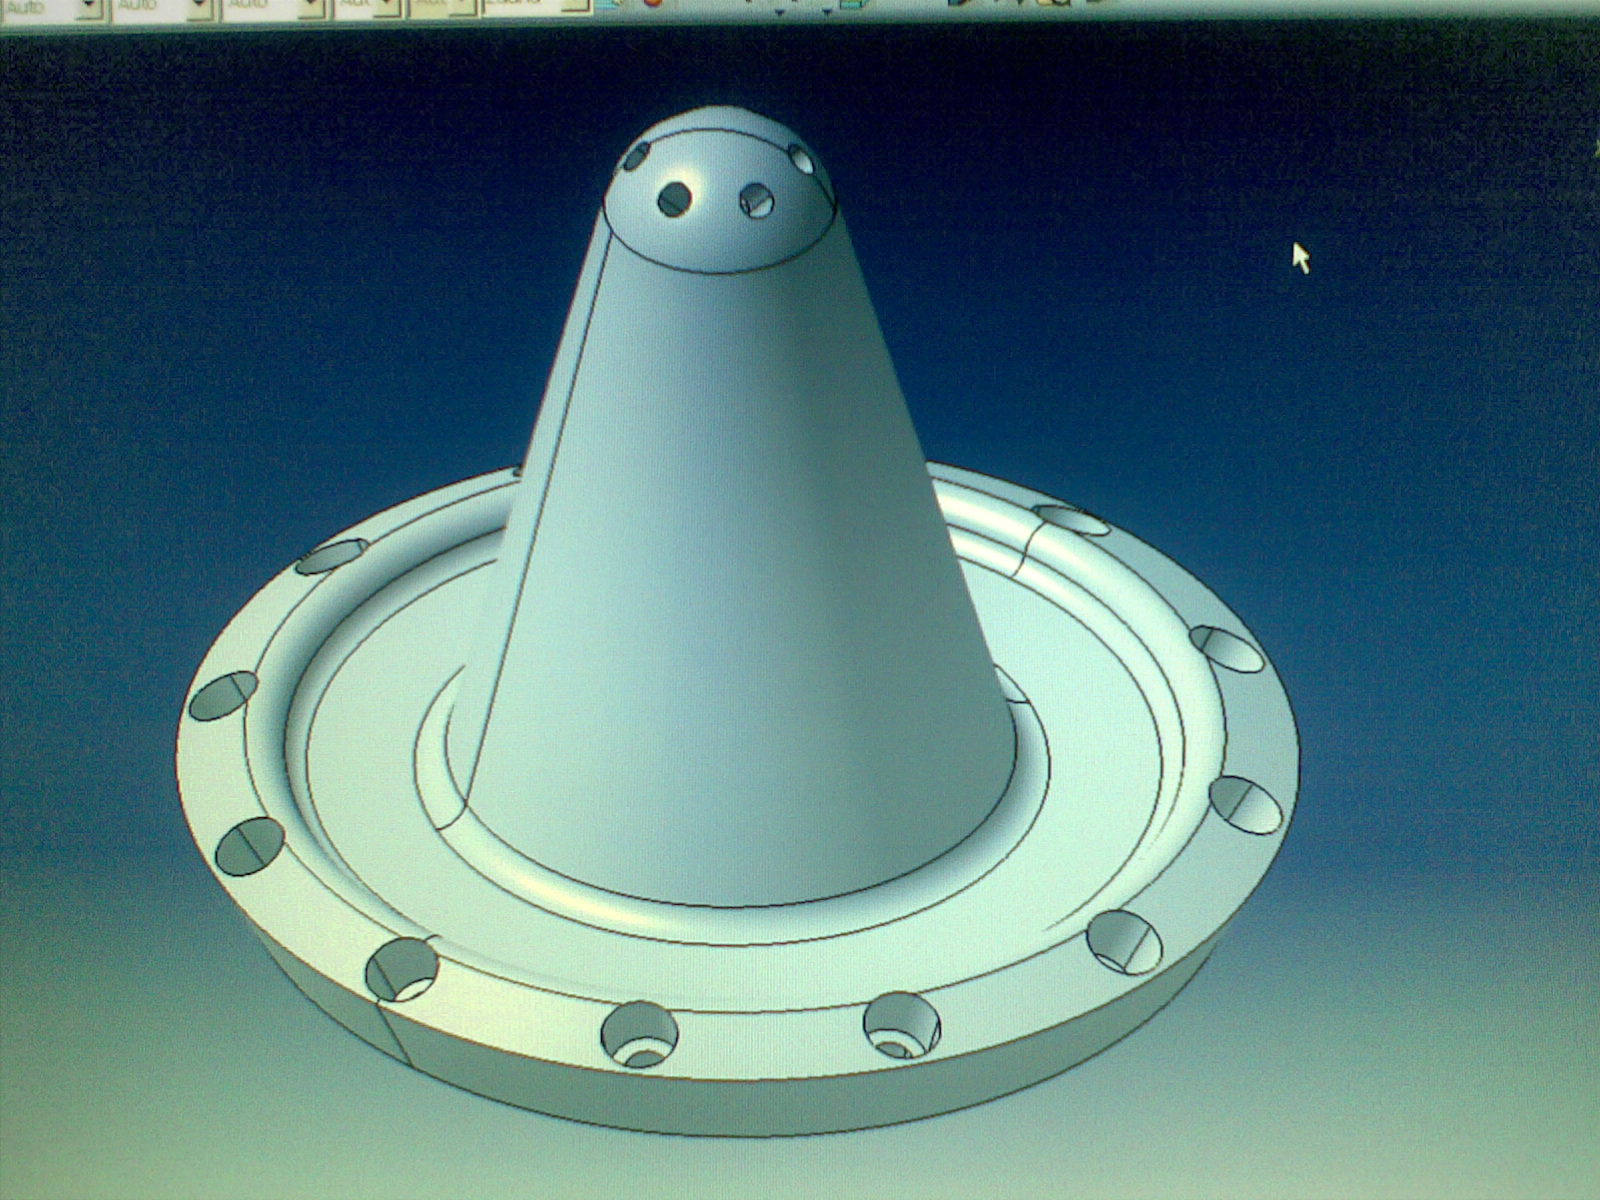The image size is (1600, 1200).
Task: Pick the front-left hole on the dome
Action: point(675,198)
